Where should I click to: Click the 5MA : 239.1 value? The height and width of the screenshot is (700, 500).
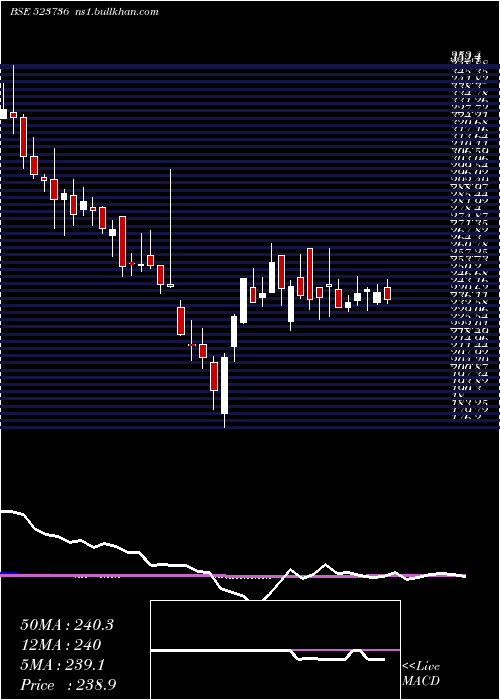tap(62, 665)
